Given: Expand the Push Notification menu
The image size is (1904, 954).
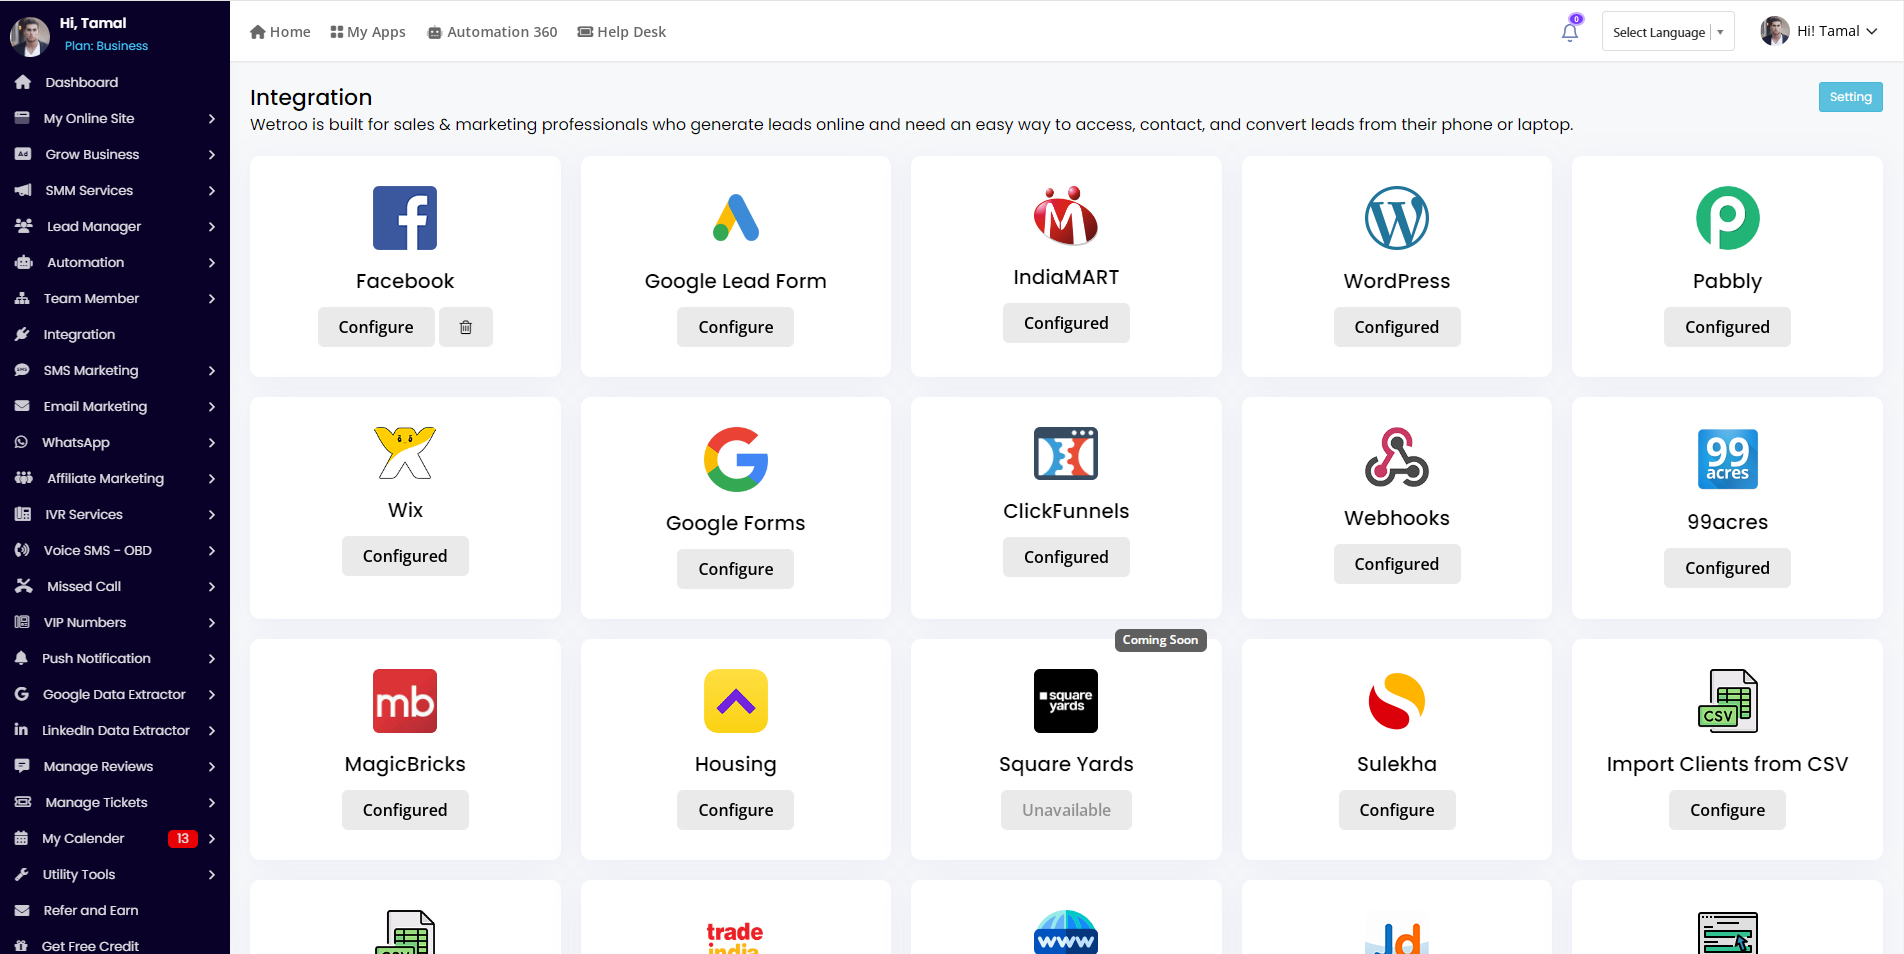Looking at the screenshot, I should coord(115,658).
